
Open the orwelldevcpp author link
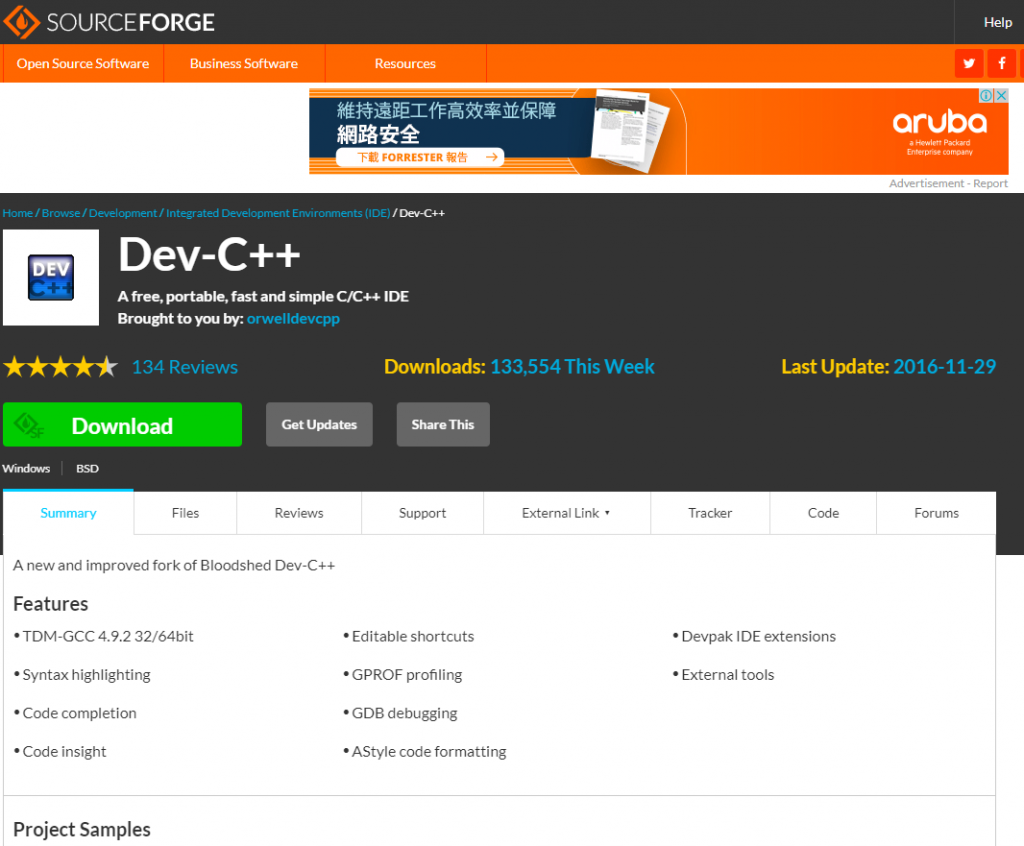[293, 319]
